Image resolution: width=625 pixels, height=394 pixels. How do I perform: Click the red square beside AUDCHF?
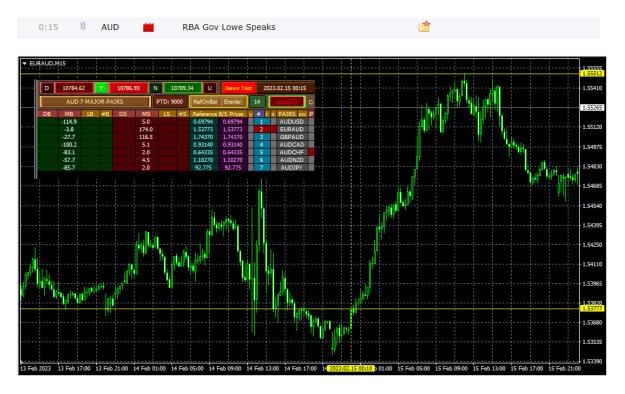(311, 152)
